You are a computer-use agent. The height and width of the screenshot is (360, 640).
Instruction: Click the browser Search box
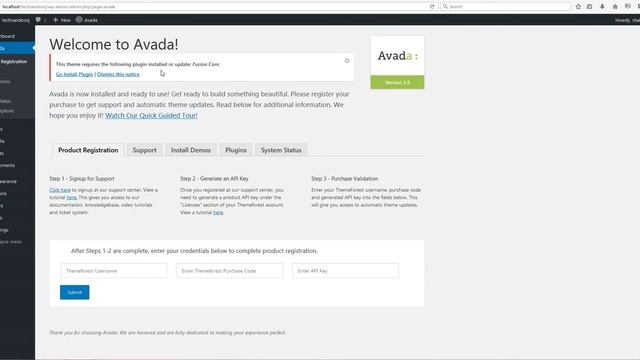point(505,7)
